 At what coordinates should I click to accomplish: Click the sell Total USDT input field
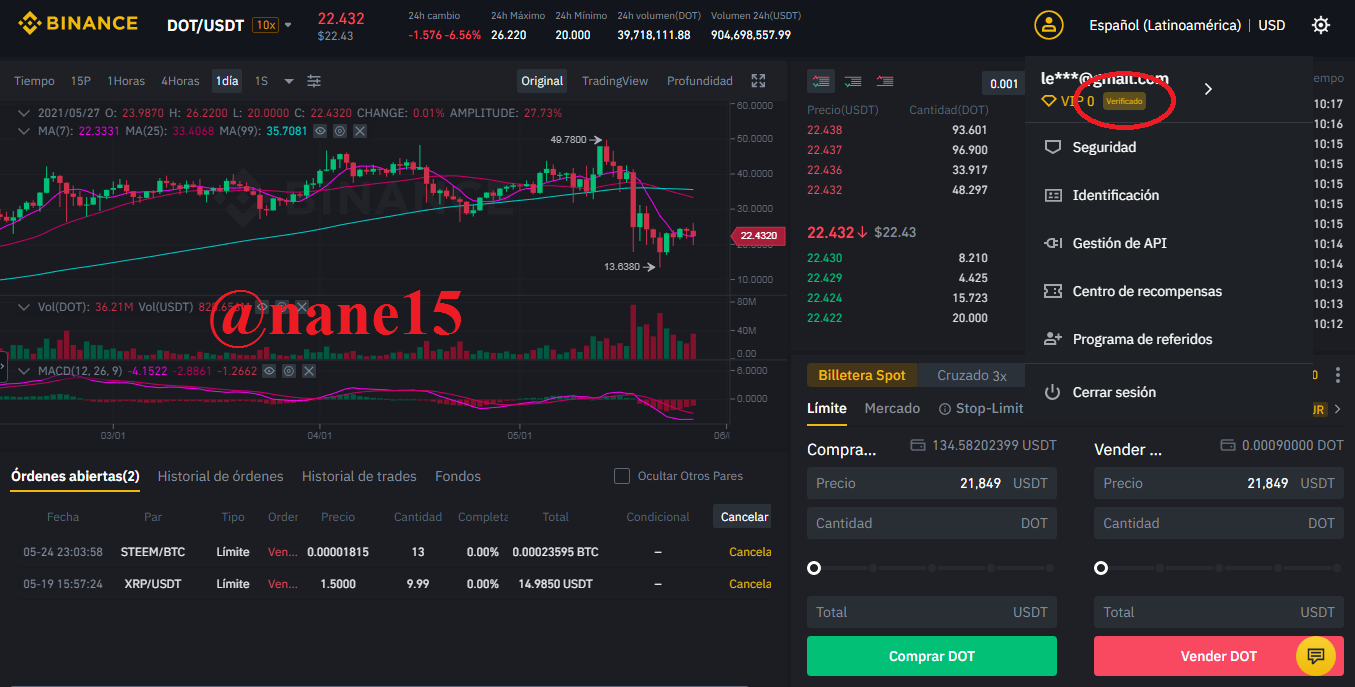(1219, 612)
